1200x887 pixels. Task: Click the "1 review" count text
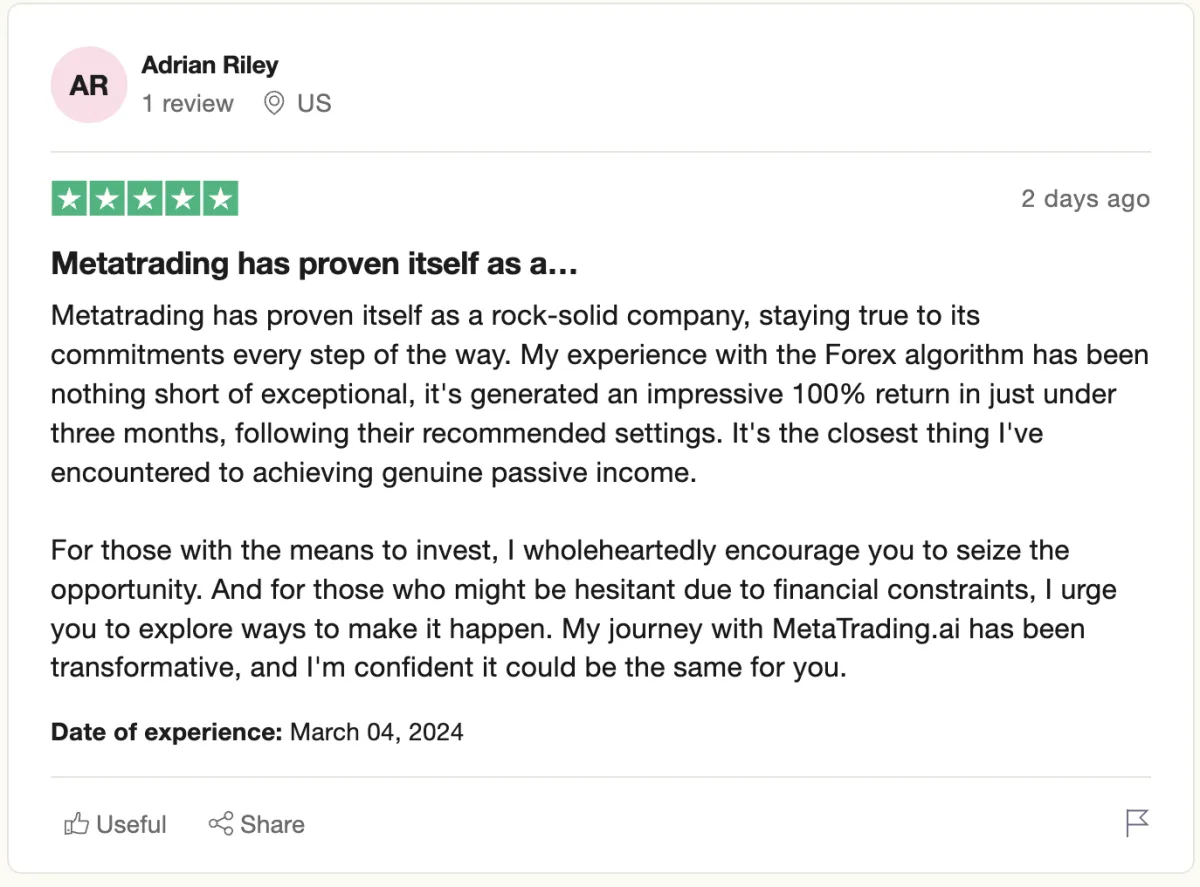point(187,103)
